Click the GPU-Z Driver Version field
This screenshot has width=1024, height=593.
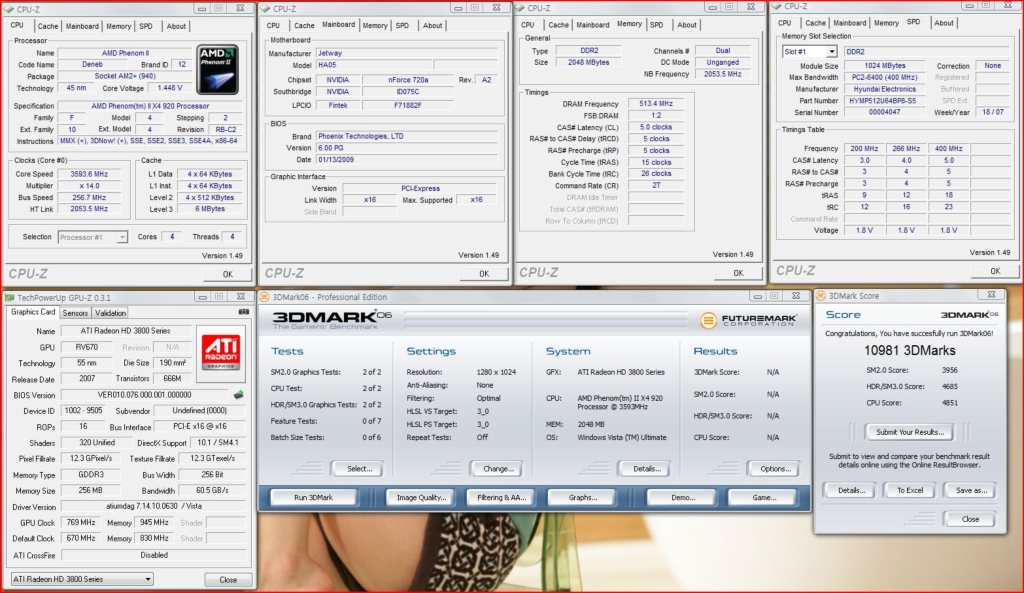click(154, 506)
